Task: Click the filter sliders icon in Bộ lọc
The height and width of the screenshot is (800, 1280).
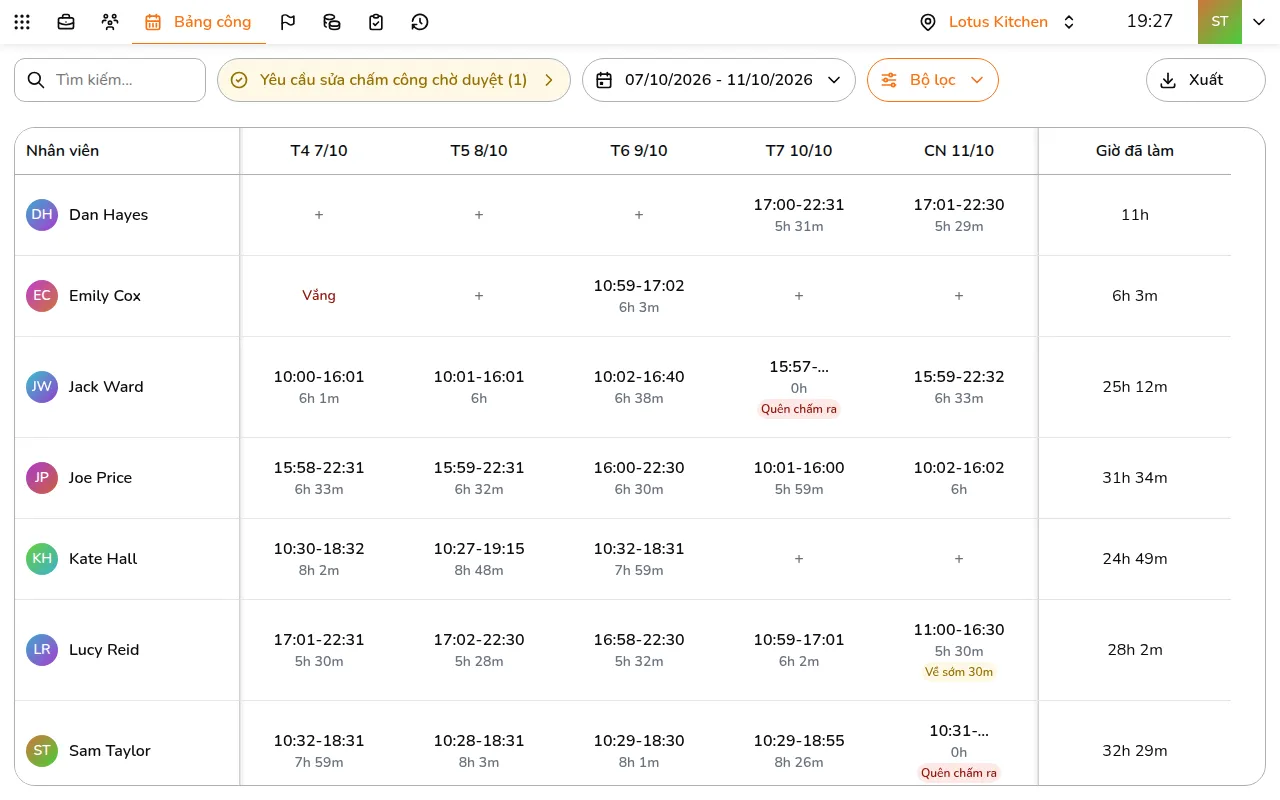Action: (x=889, y=80)
